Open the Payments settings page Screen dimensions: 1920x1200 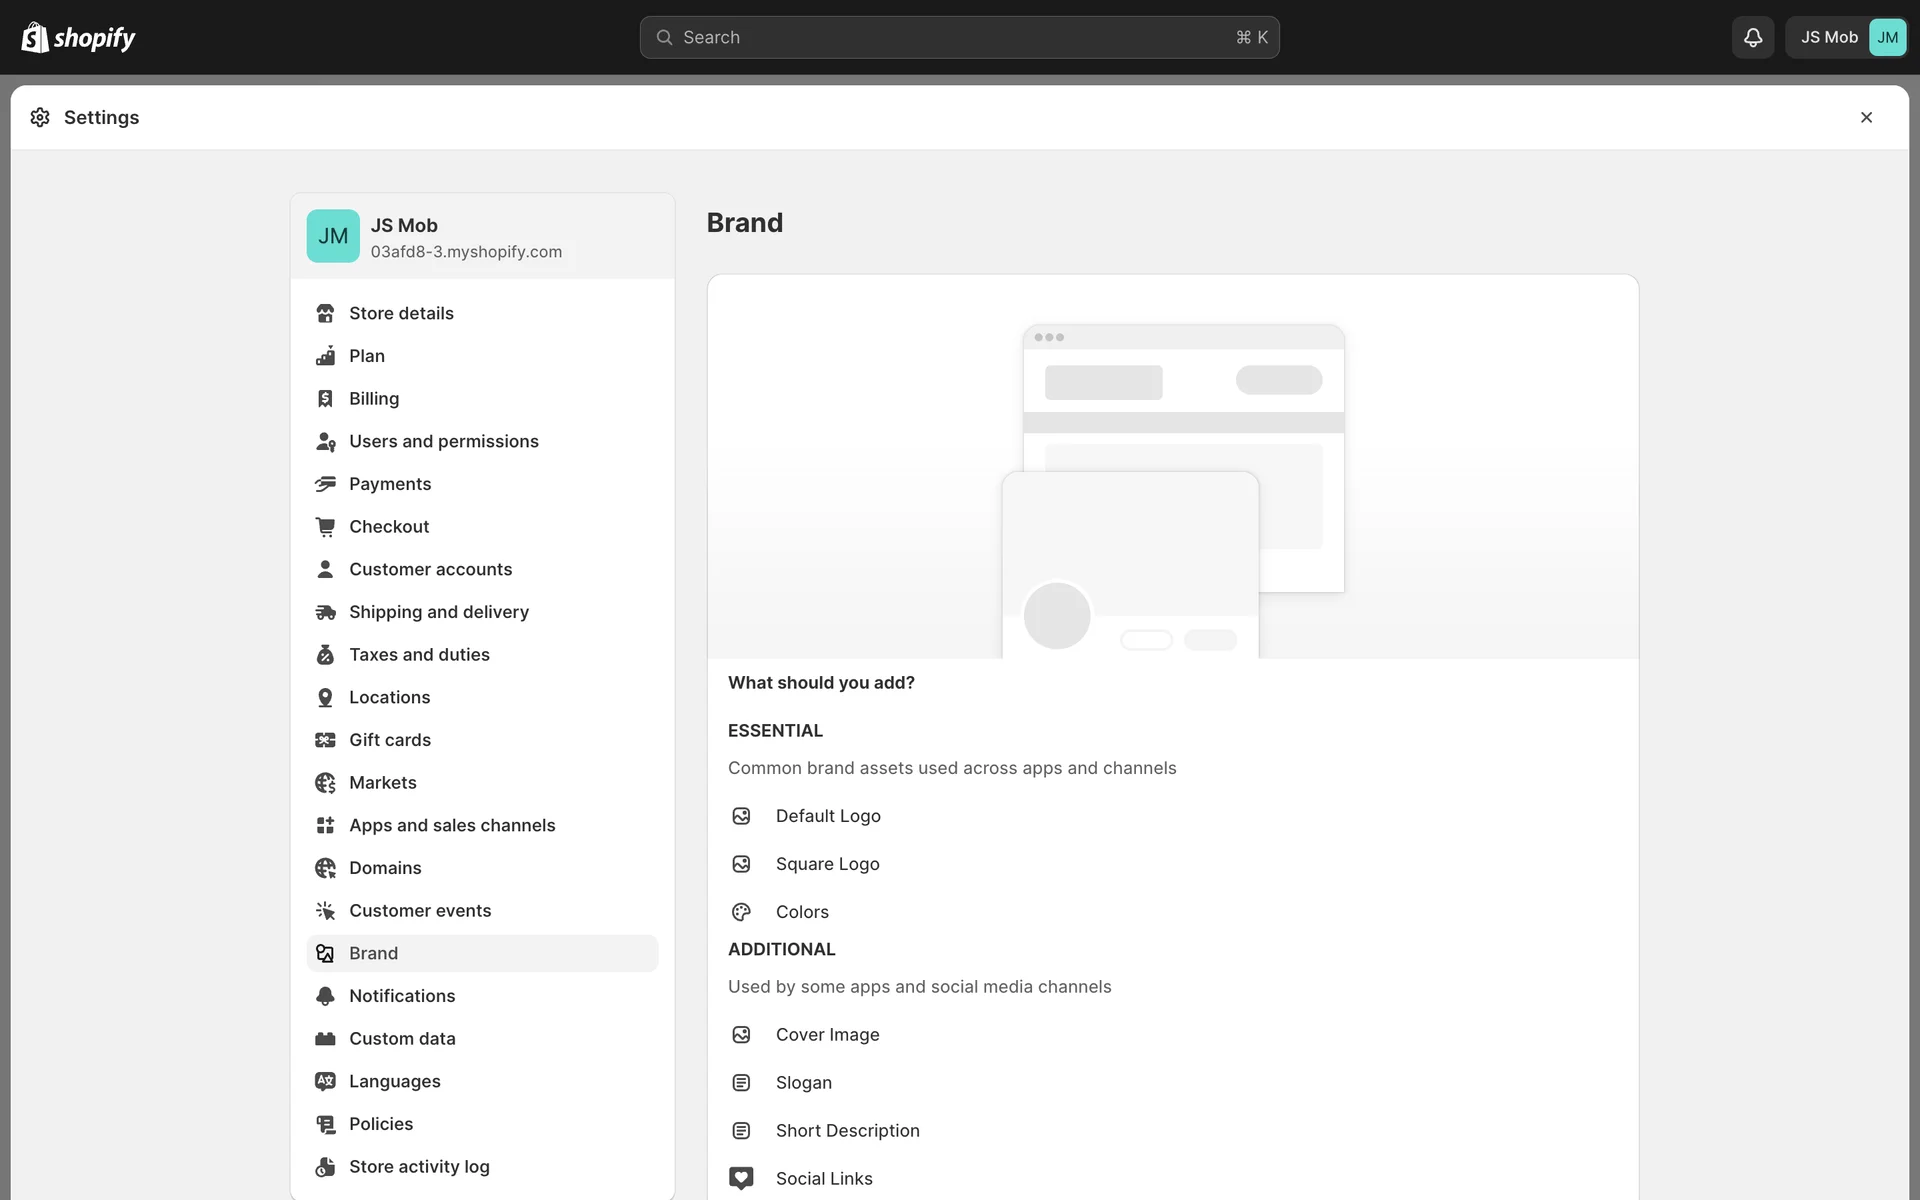(x=390, y=484)
